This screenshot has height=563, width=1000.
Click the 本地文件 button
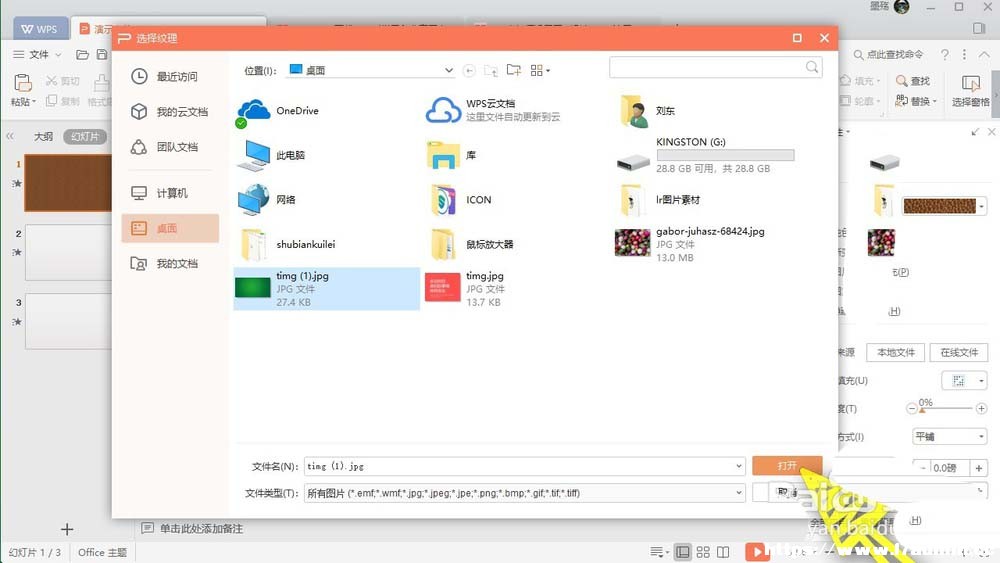click(x=895, y=353)
